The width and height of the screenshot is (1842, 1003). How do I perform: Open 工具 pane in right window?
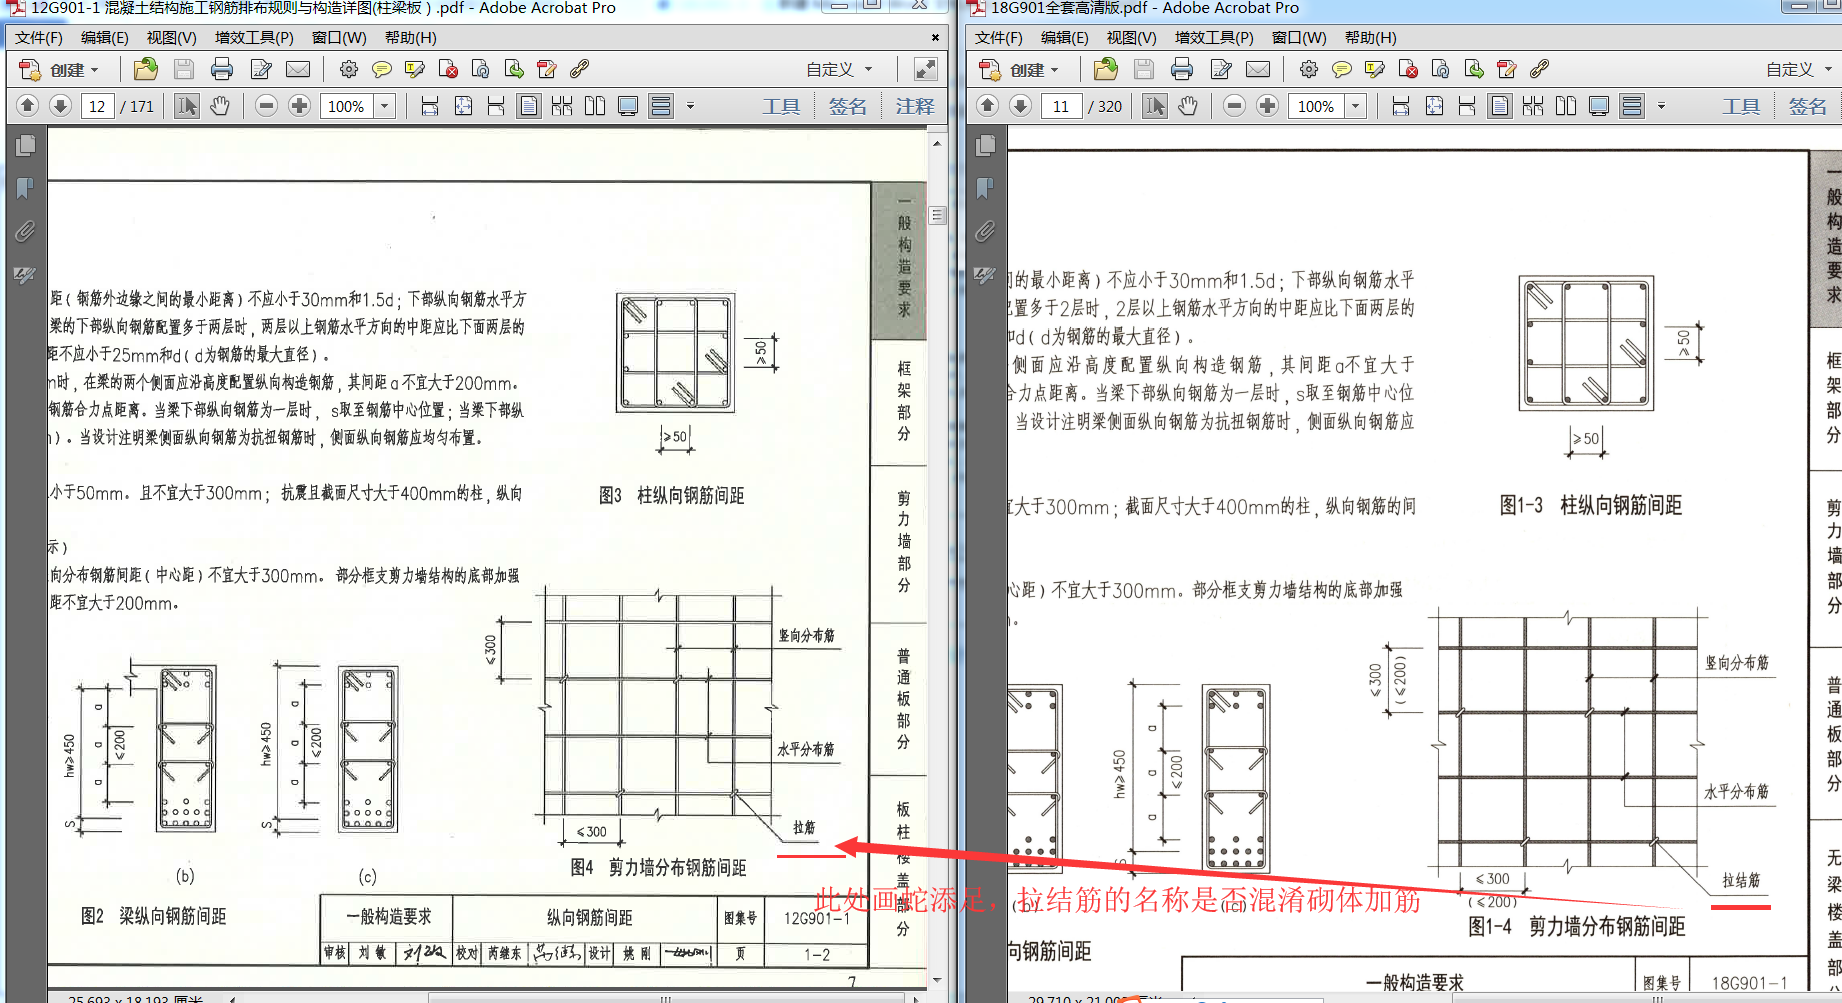pos(1741,106)
